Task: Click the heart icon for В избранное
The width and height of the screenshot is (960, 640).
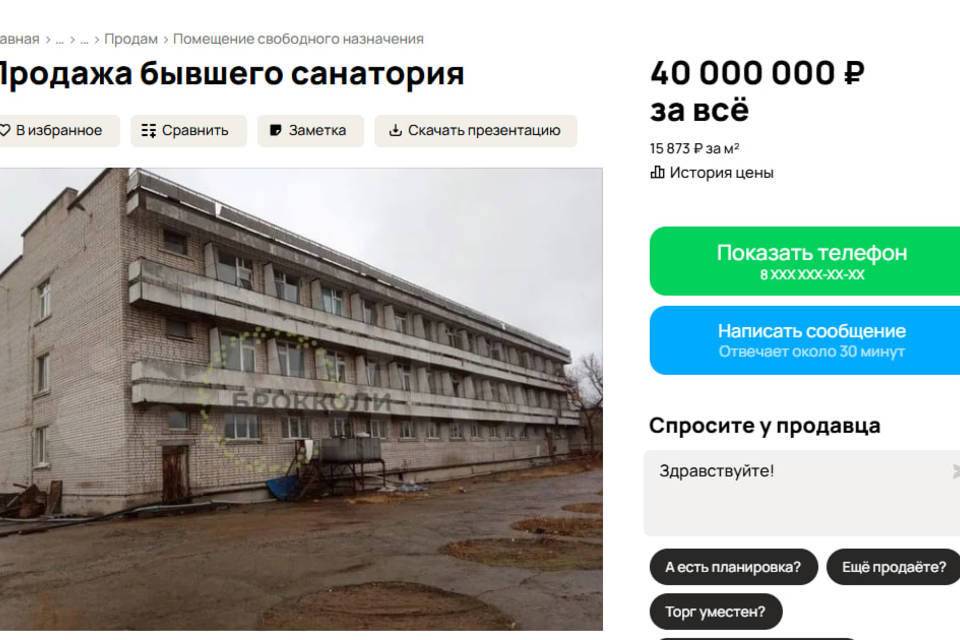Action: coord(5,130)
